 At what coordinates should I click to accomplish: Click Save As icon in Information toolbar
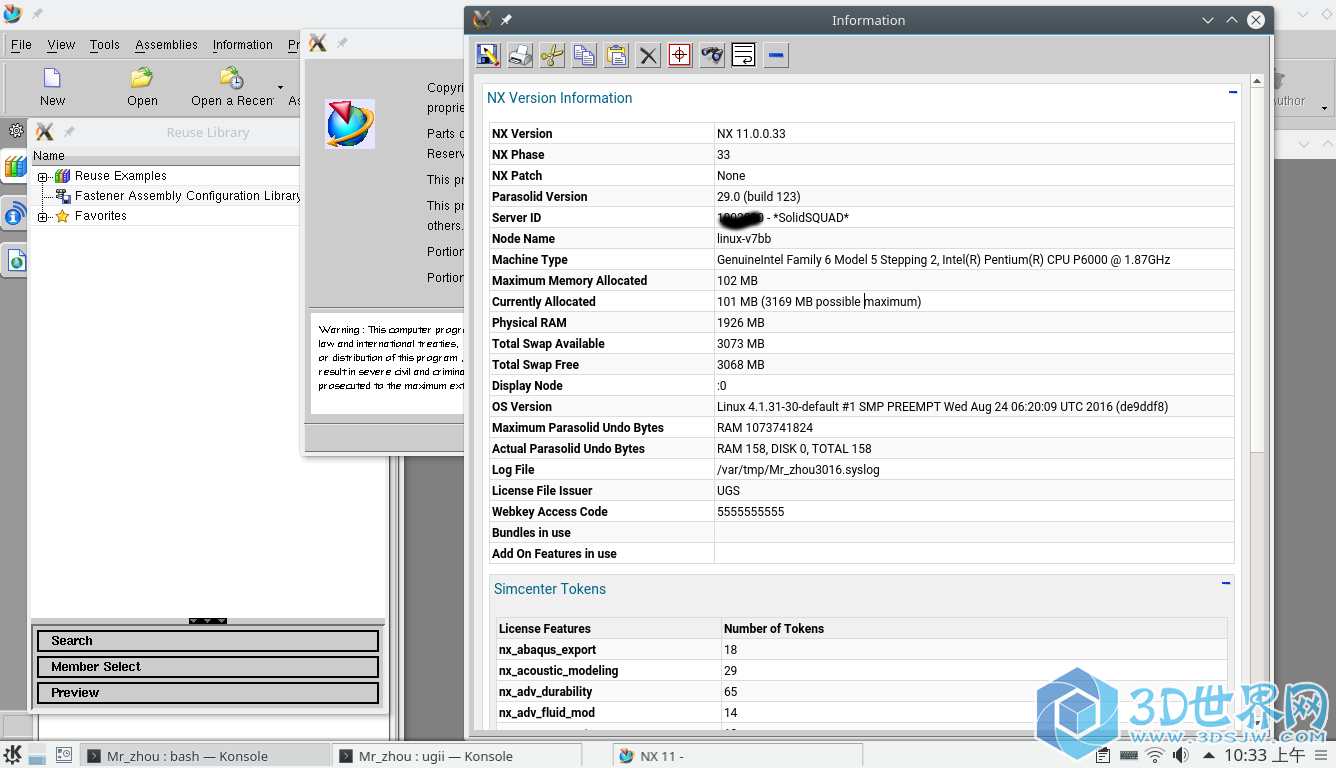pyautogui.click(x=488, y=56)
